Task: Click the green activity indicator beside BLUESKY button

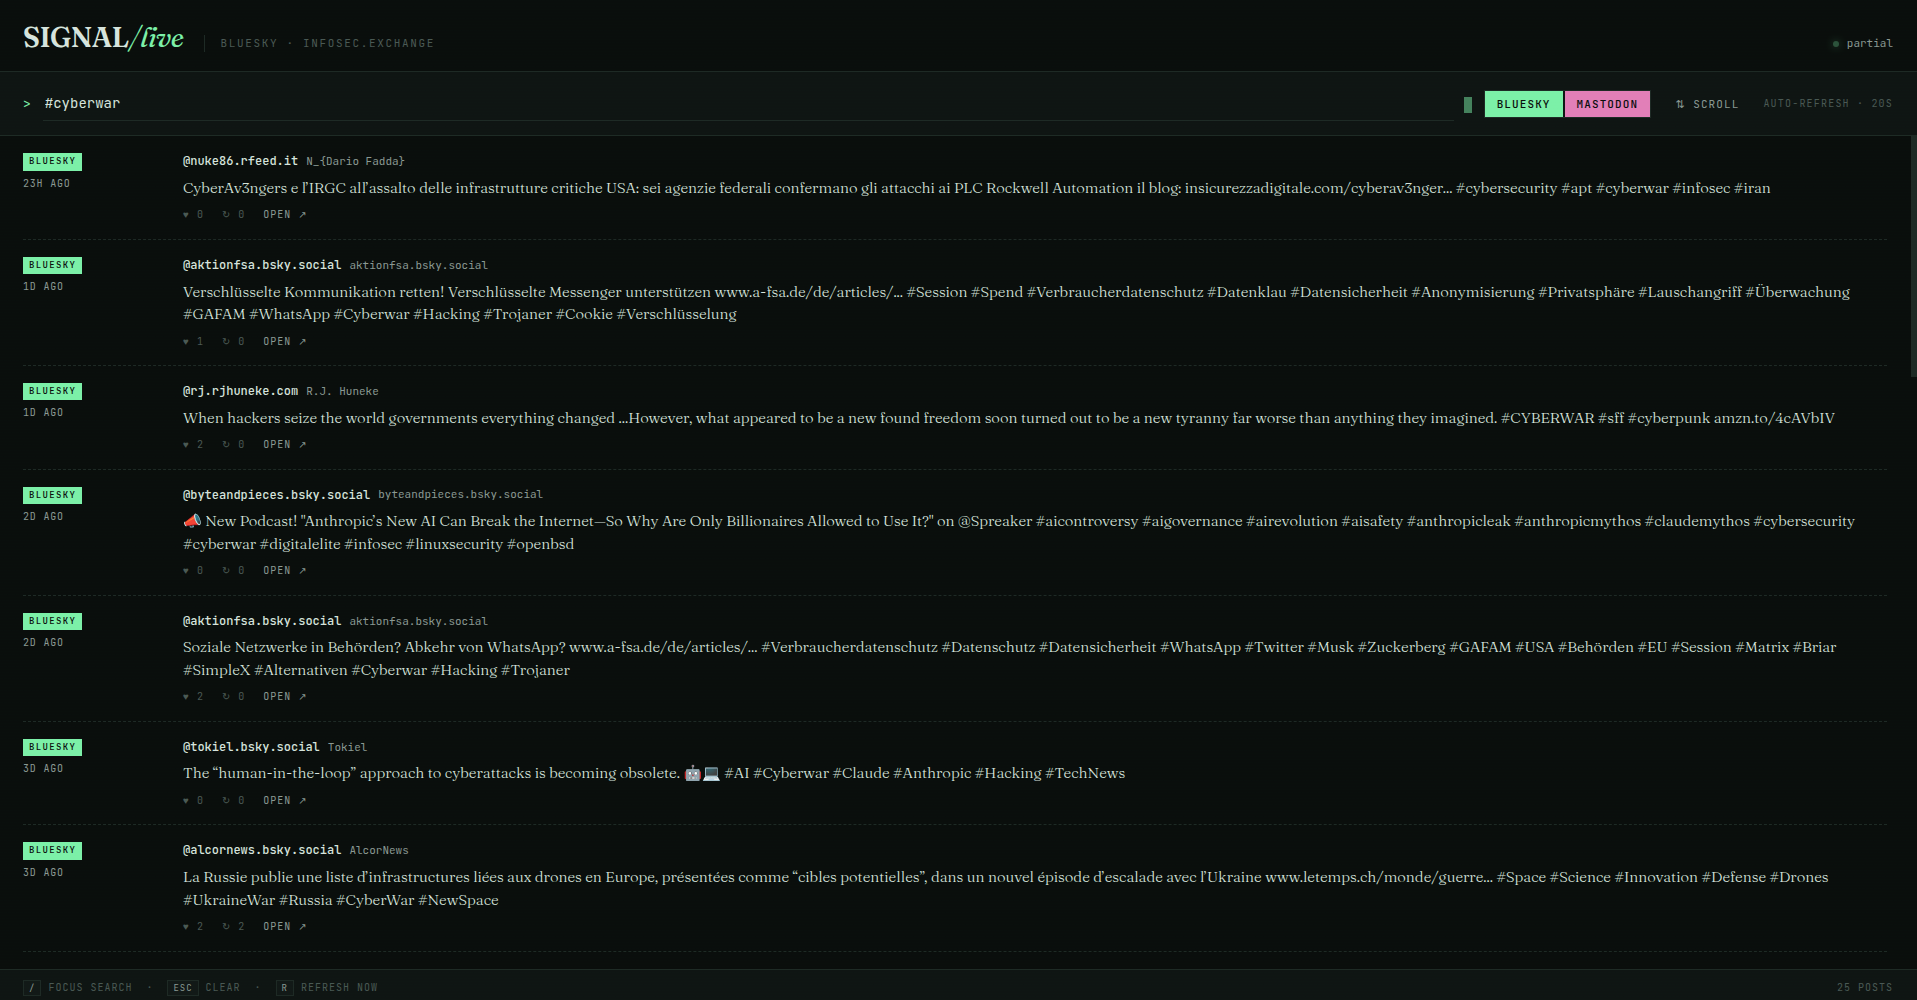Action: (x=1466, y=103)
